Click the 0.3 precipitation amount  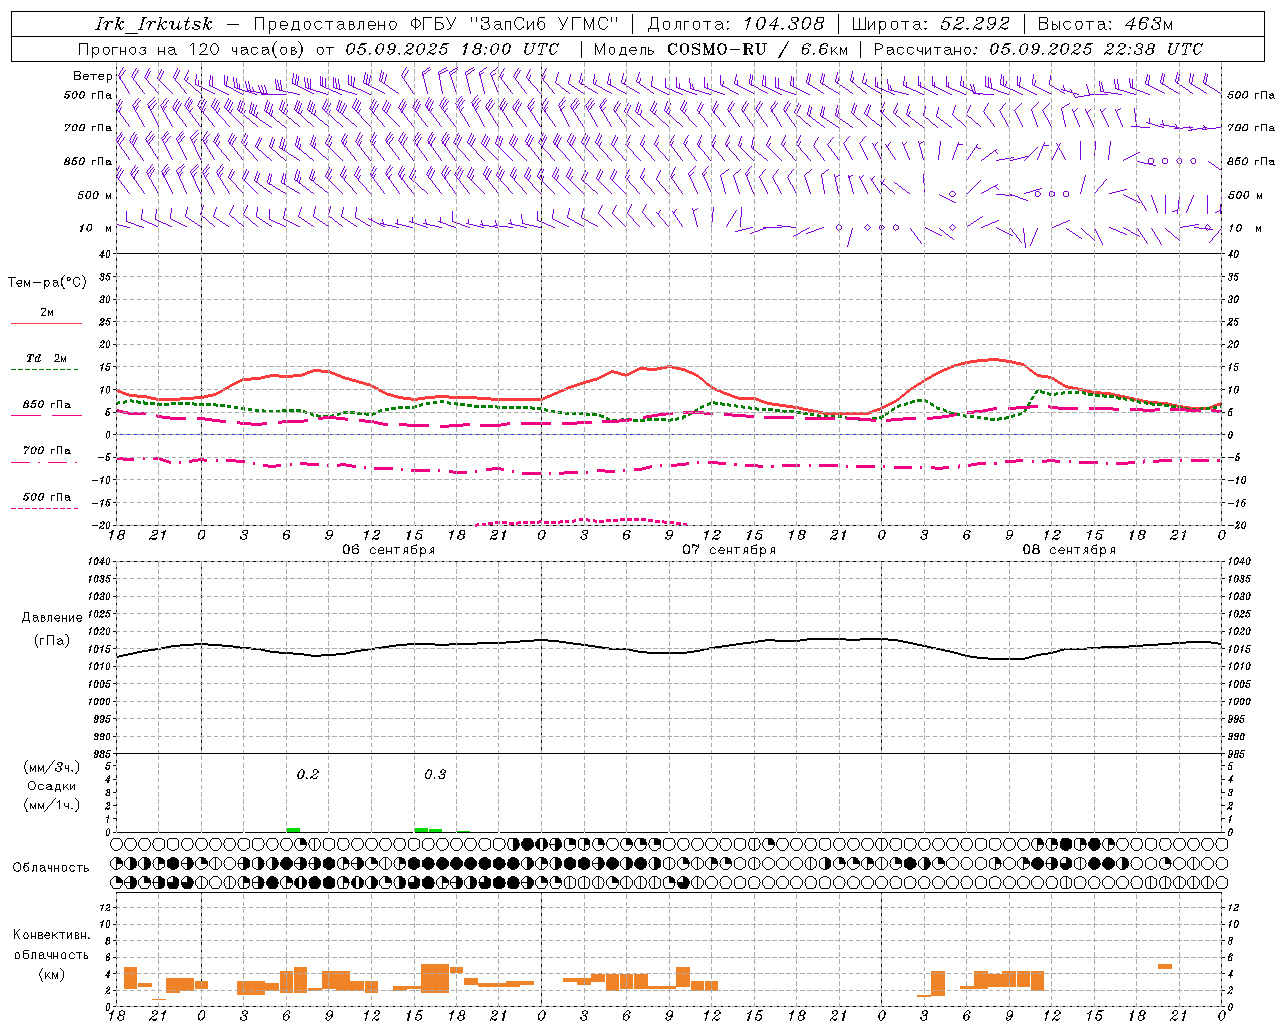coord(435,775)
